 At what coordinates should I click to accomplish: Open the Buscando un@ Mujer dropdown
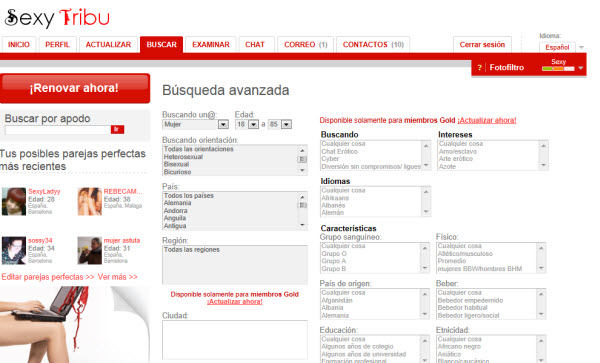[x=195, y=124]
